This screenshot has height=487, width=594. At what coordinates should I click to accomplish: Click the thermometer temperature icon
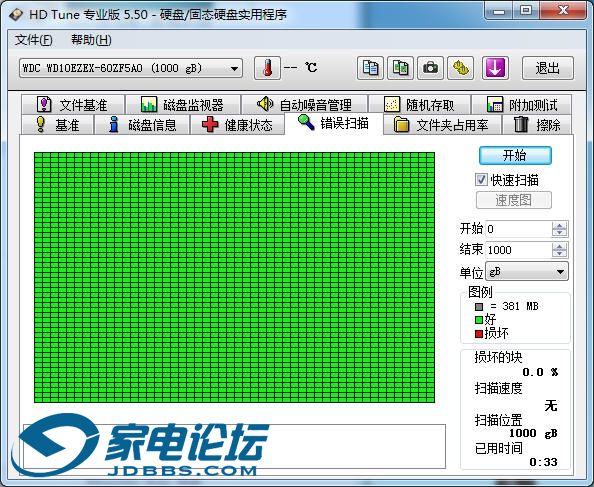267,68
